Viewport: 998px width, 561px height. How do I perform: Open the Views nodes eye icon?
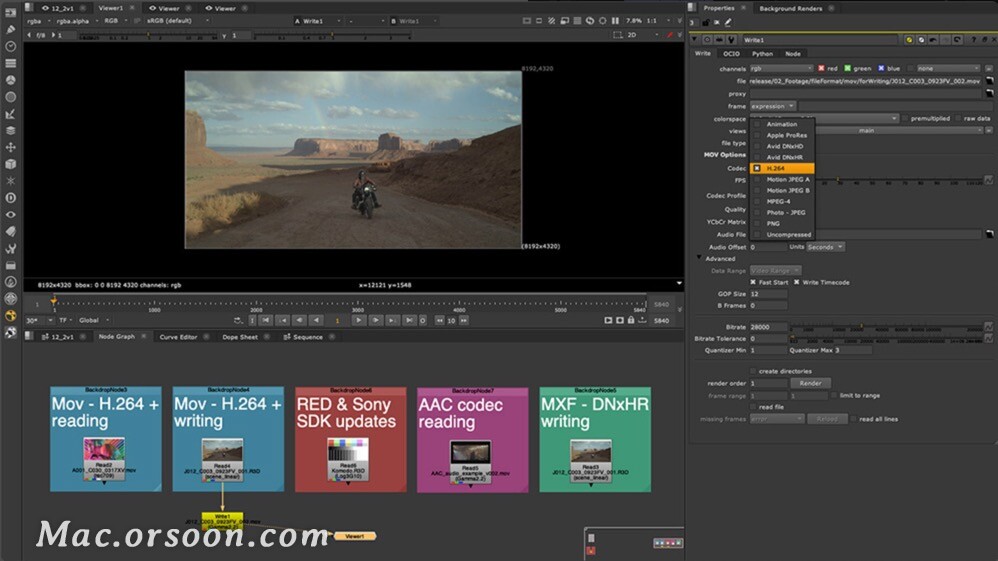point(10,215)
